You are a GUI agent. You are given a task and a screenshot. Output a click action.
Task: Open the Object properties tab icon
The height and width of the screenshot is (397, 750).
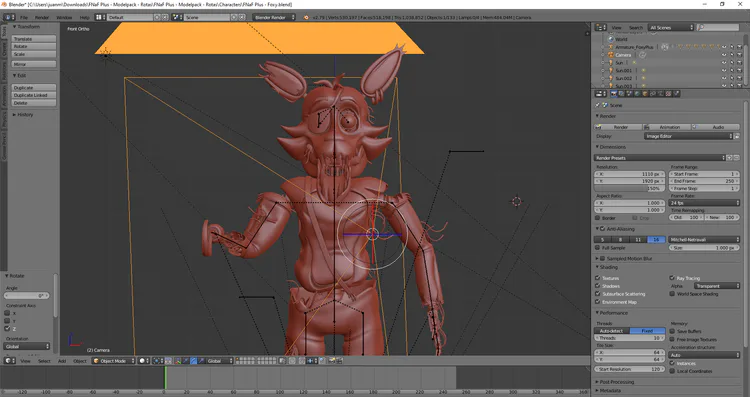tap(645, 94)
